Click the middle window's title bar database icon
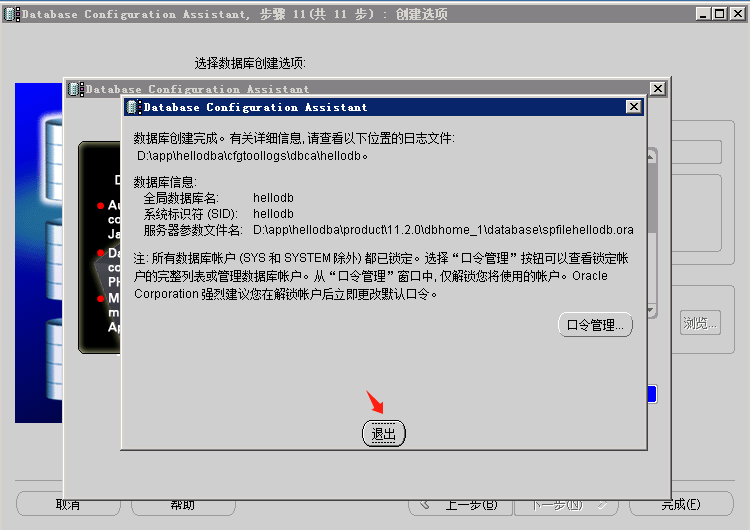The width and height of the screenshot is (750, 530). click(x=76, y=89)
